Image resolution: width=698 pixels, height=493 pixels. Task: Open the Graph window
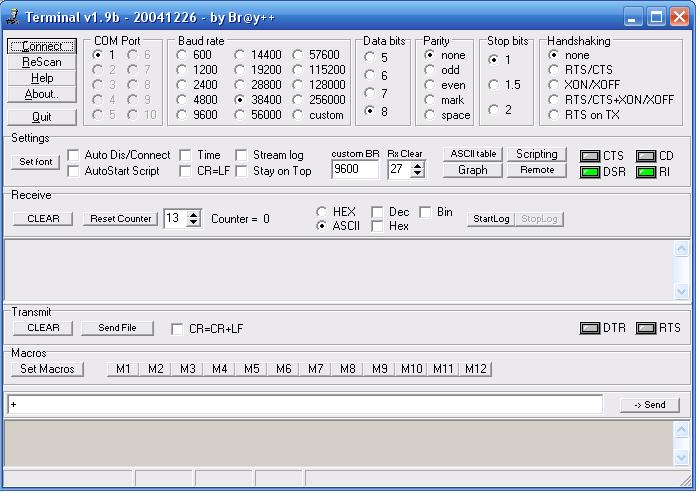coord(473,170)
